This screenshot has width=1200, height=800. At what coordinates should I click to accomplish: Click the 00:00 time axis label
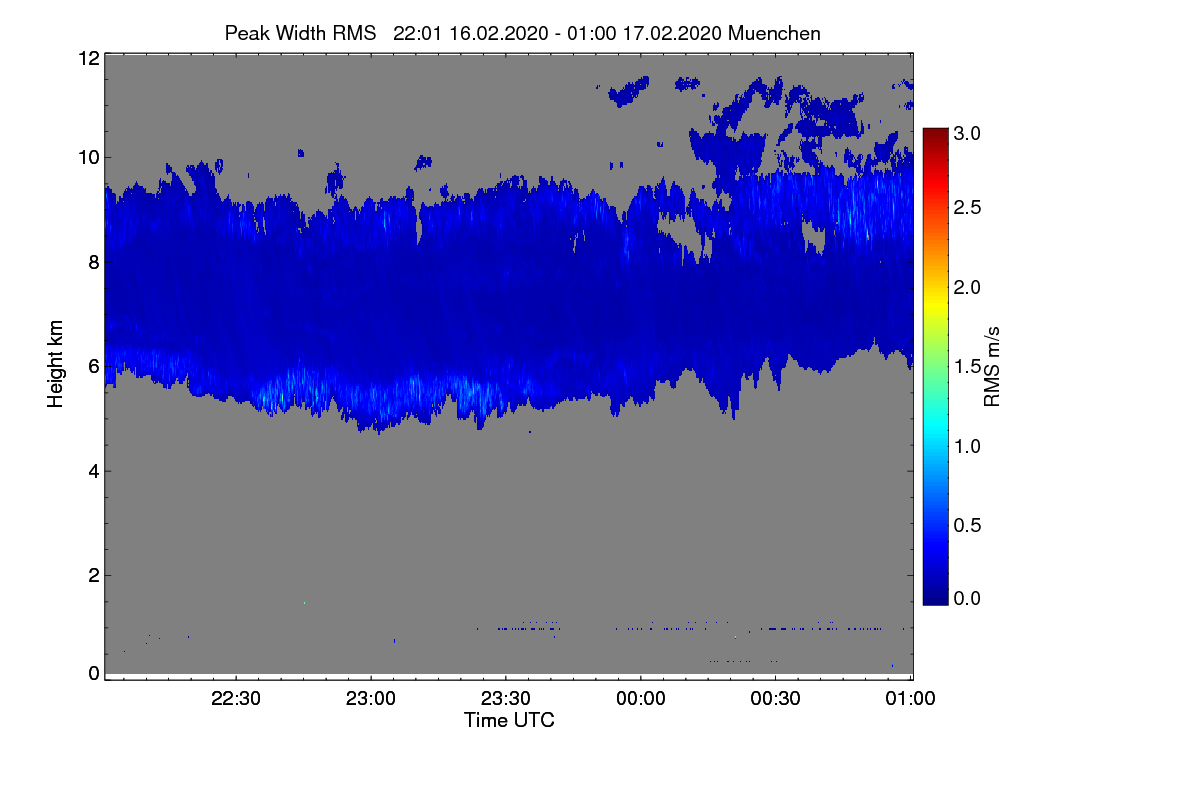[641, 699]
